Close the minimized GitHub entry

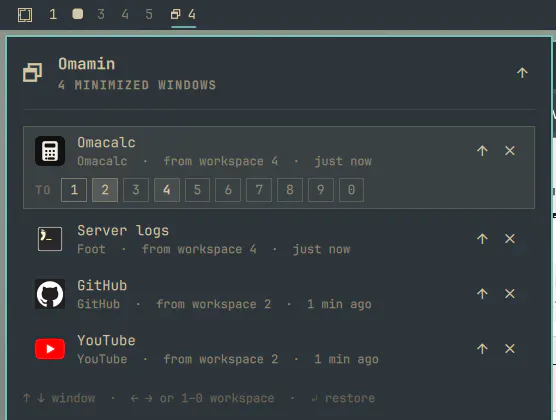point(510,294)
